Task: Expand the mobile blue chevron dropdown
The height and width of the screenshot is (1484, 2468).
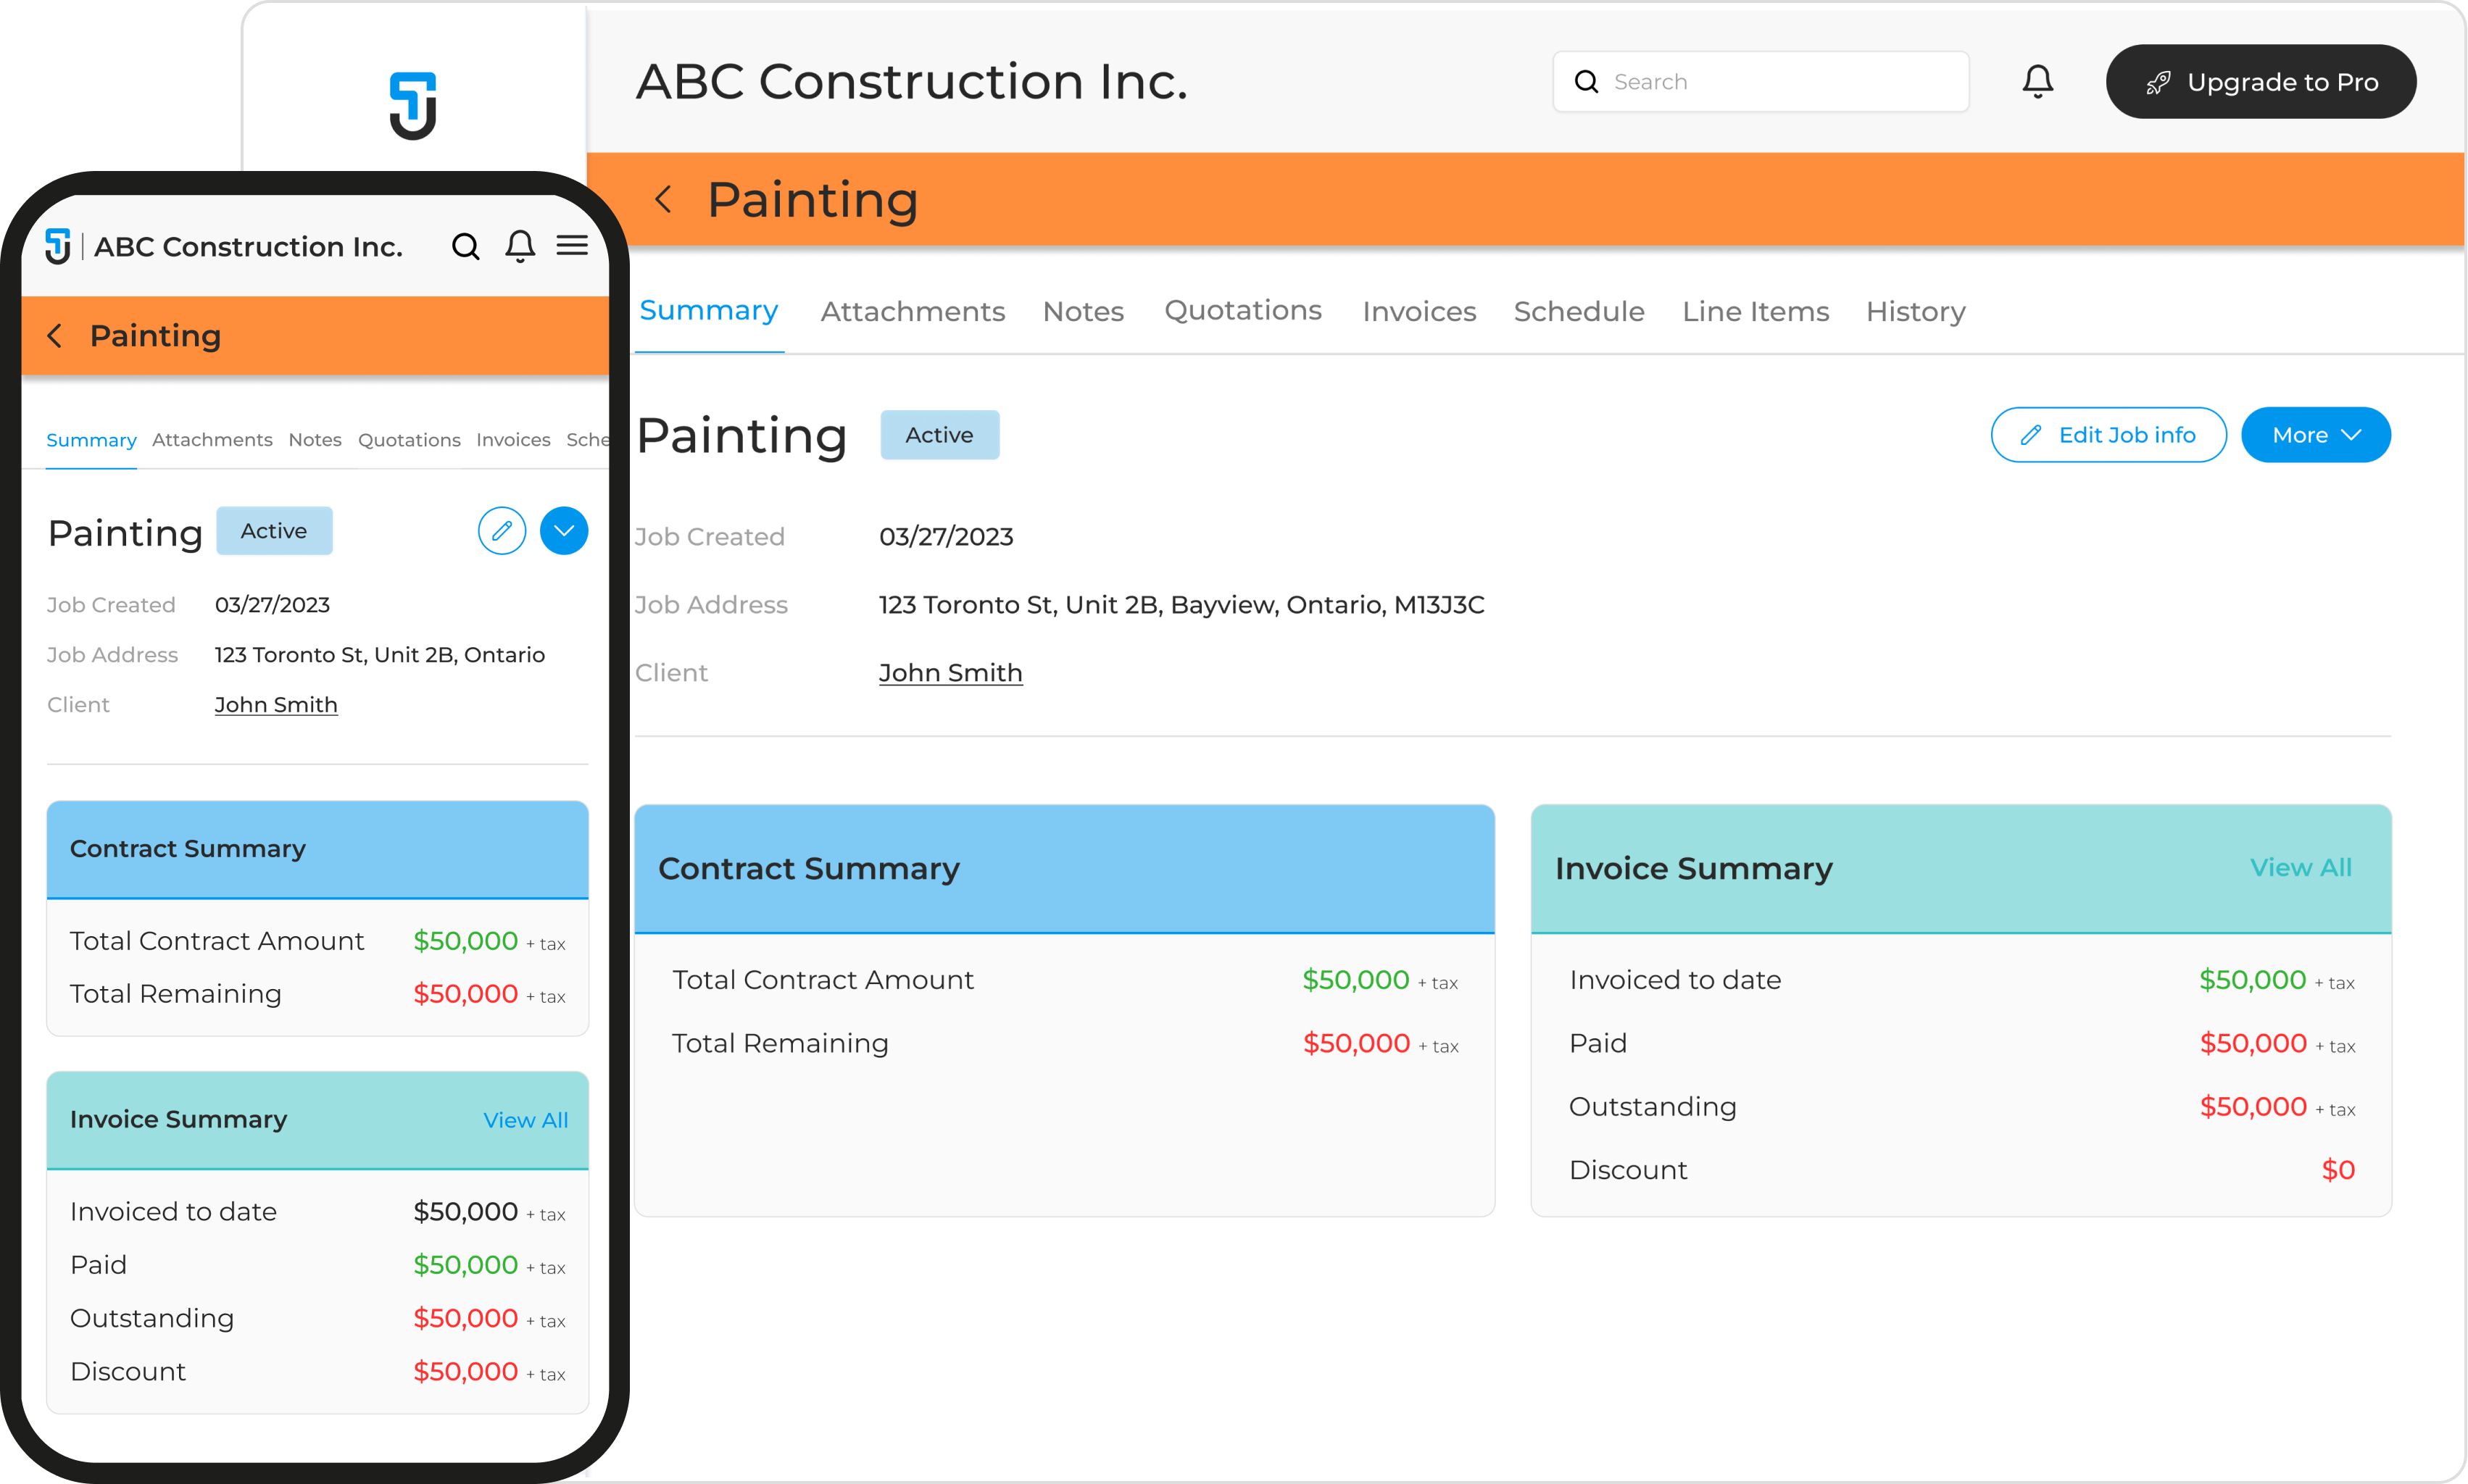Action: (564, 531)
